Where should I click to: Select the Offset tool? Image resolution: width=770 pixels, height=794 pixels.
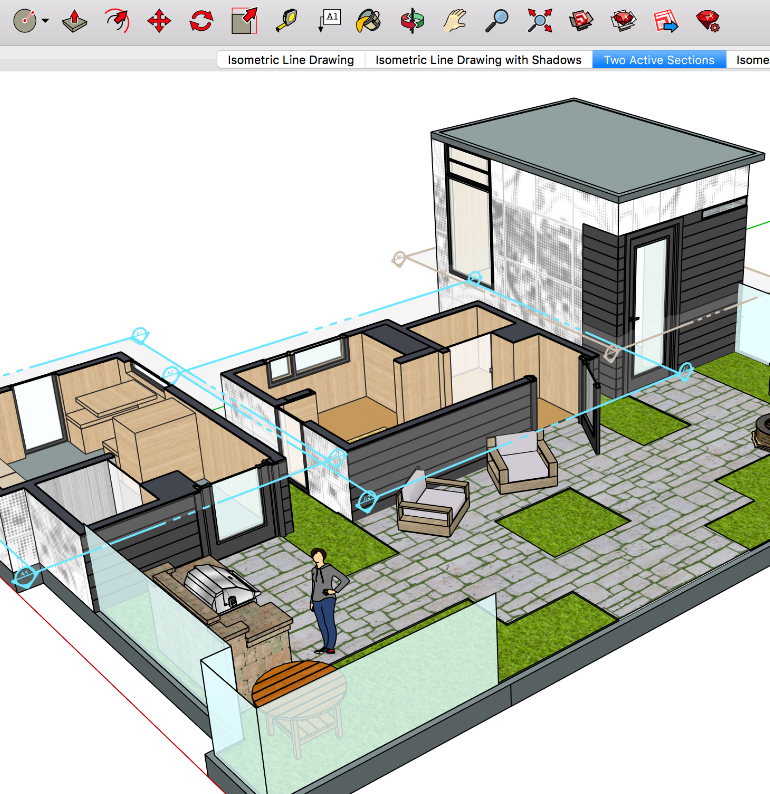click(x=117, y=21)
